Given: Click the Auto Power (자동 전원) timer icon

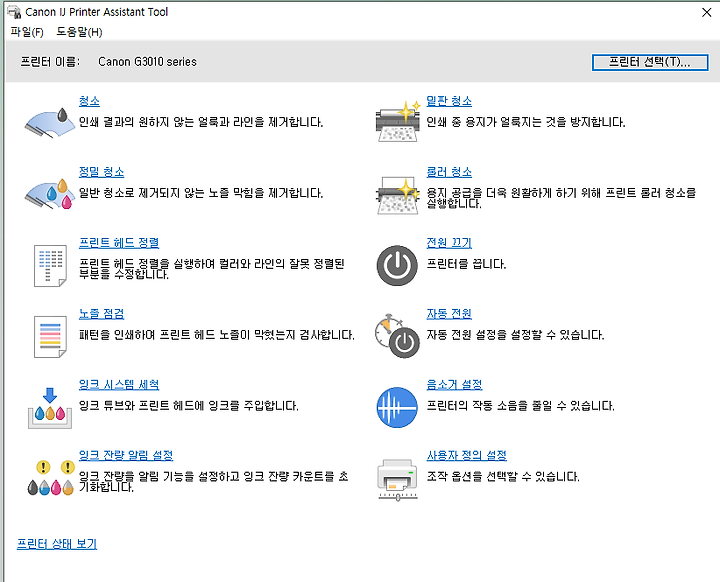Looking at the screenshot, I should tap(397, 336).
